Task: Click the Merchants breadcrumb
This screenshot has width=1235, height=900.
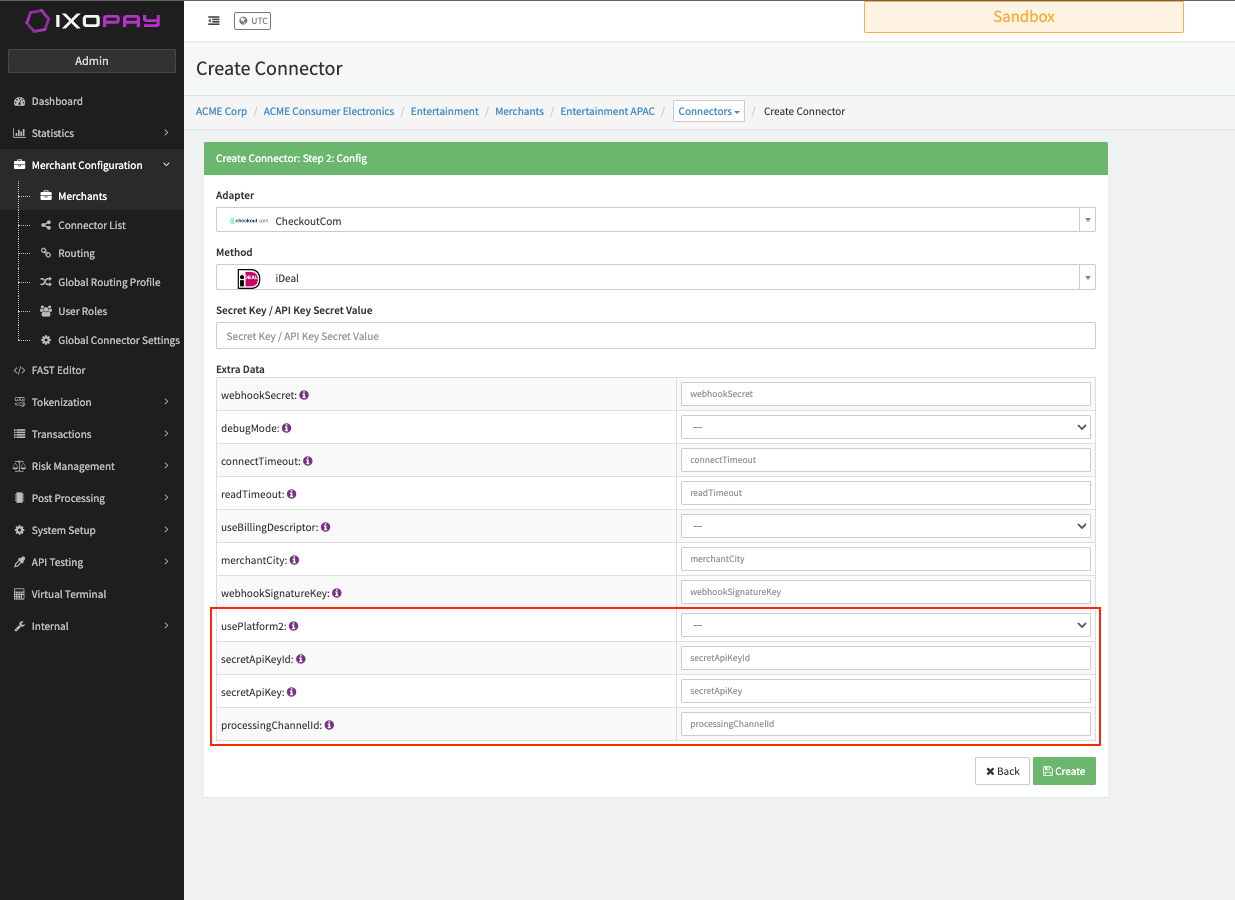Action: pos(520,111)
